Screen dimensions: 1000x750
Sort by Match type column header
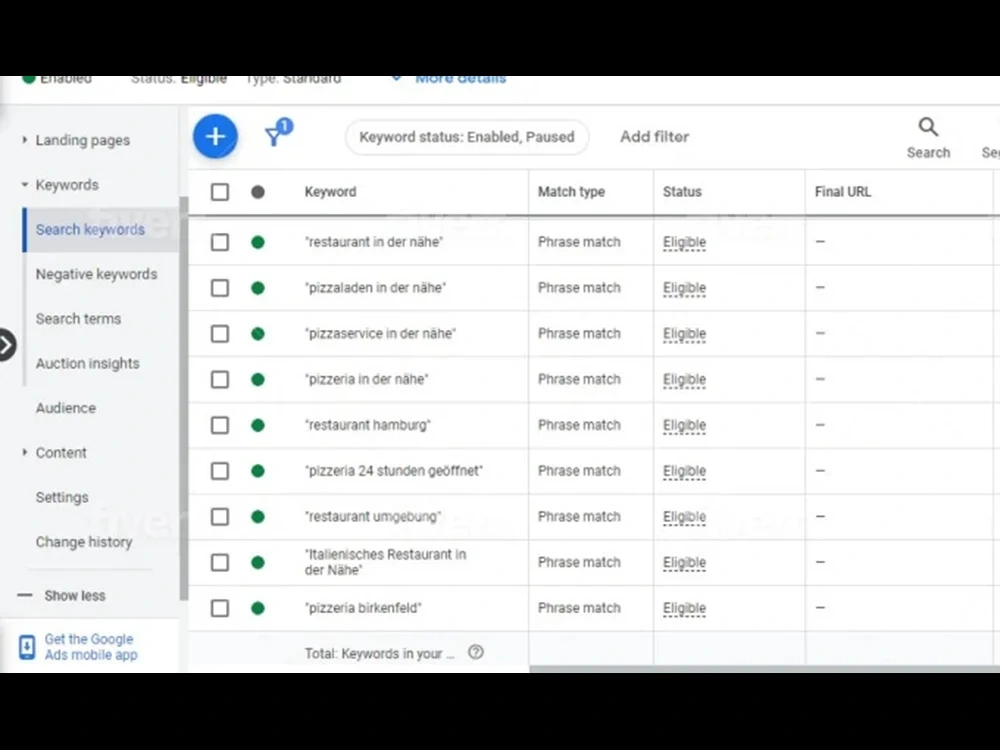click(x=571, y=192)
